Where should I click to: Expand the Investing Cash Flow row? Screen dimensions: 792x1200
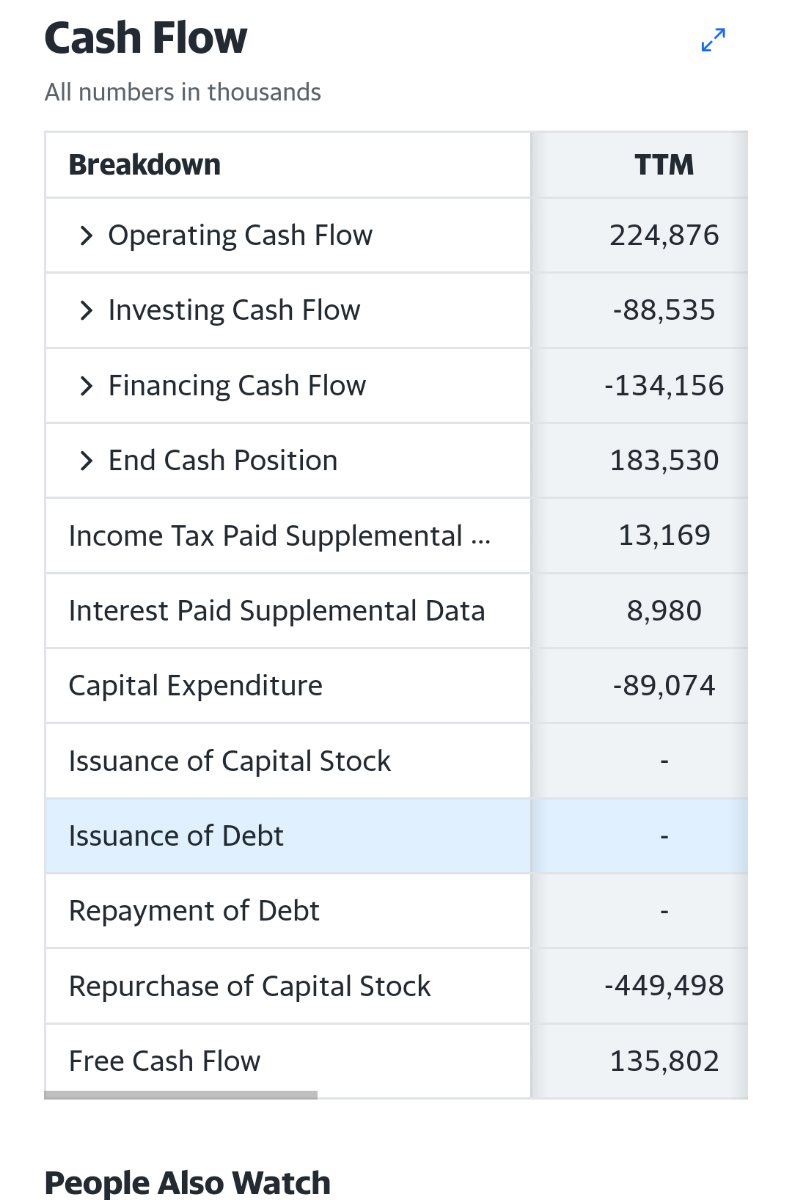[x=87, y=311]
